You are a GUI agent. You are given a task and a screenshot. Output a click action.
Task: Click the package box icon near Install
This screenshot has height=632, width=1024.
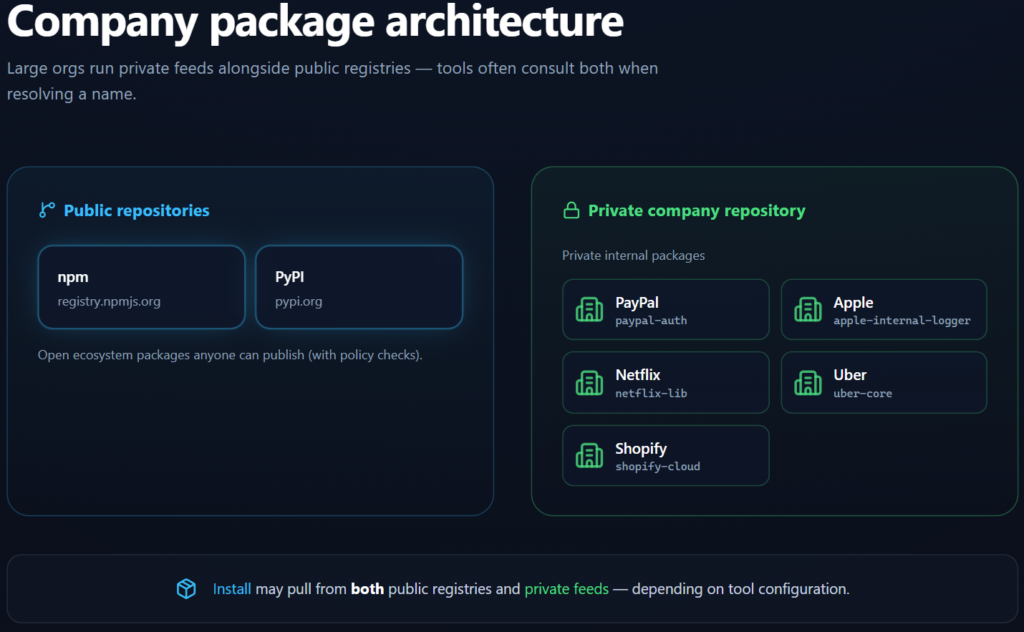click(186, 589)
